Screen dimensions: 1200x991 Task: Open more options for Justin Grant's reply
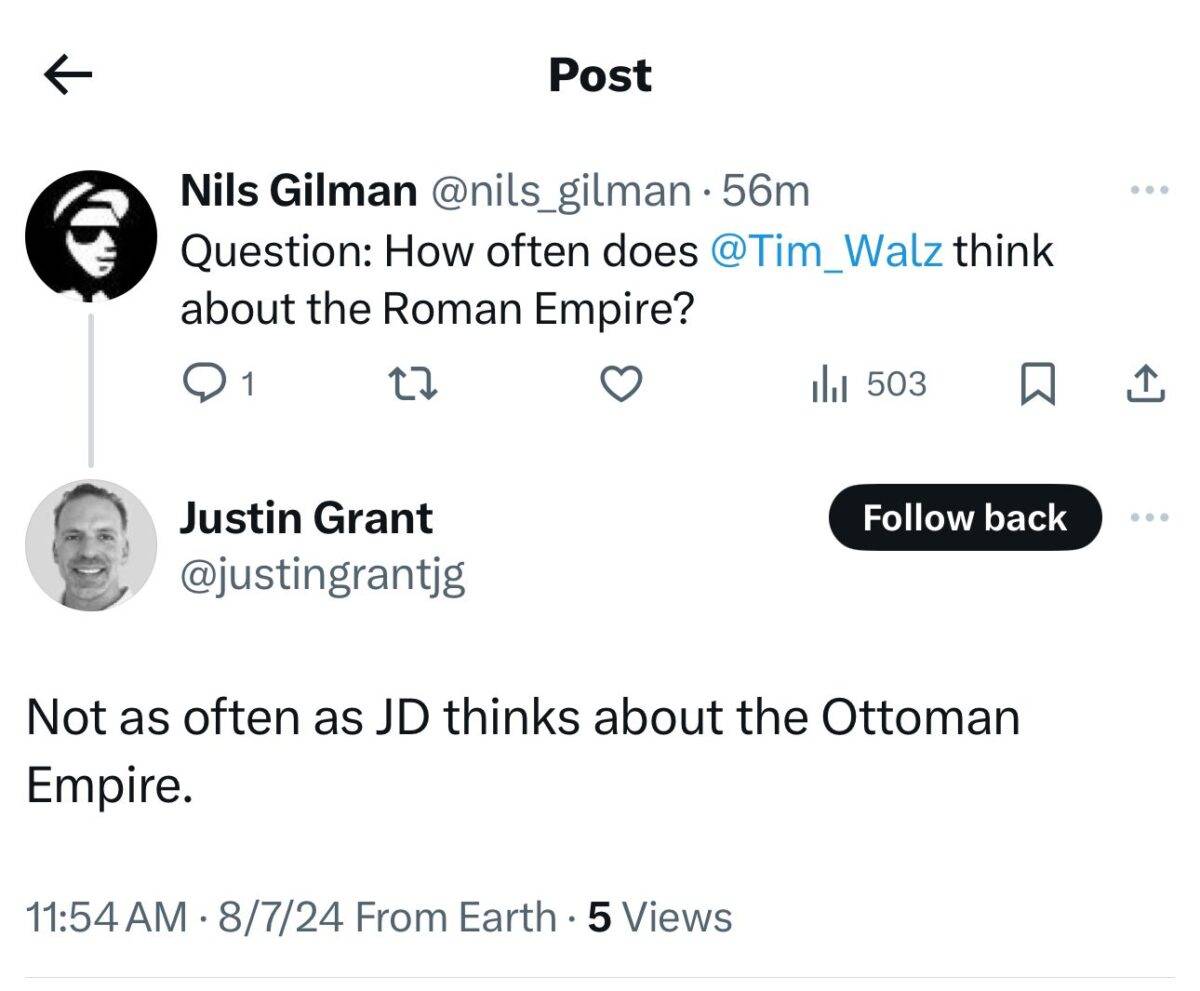[x=1148, y=517]
